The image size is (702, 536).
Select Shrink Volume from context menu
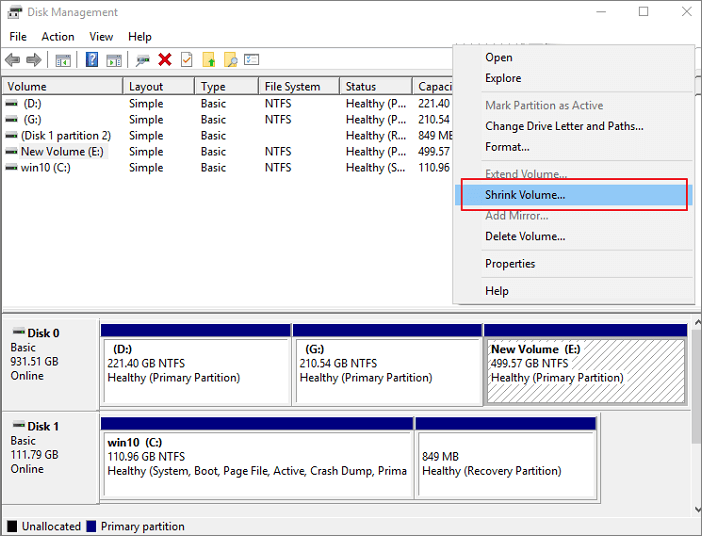[525, 195]
